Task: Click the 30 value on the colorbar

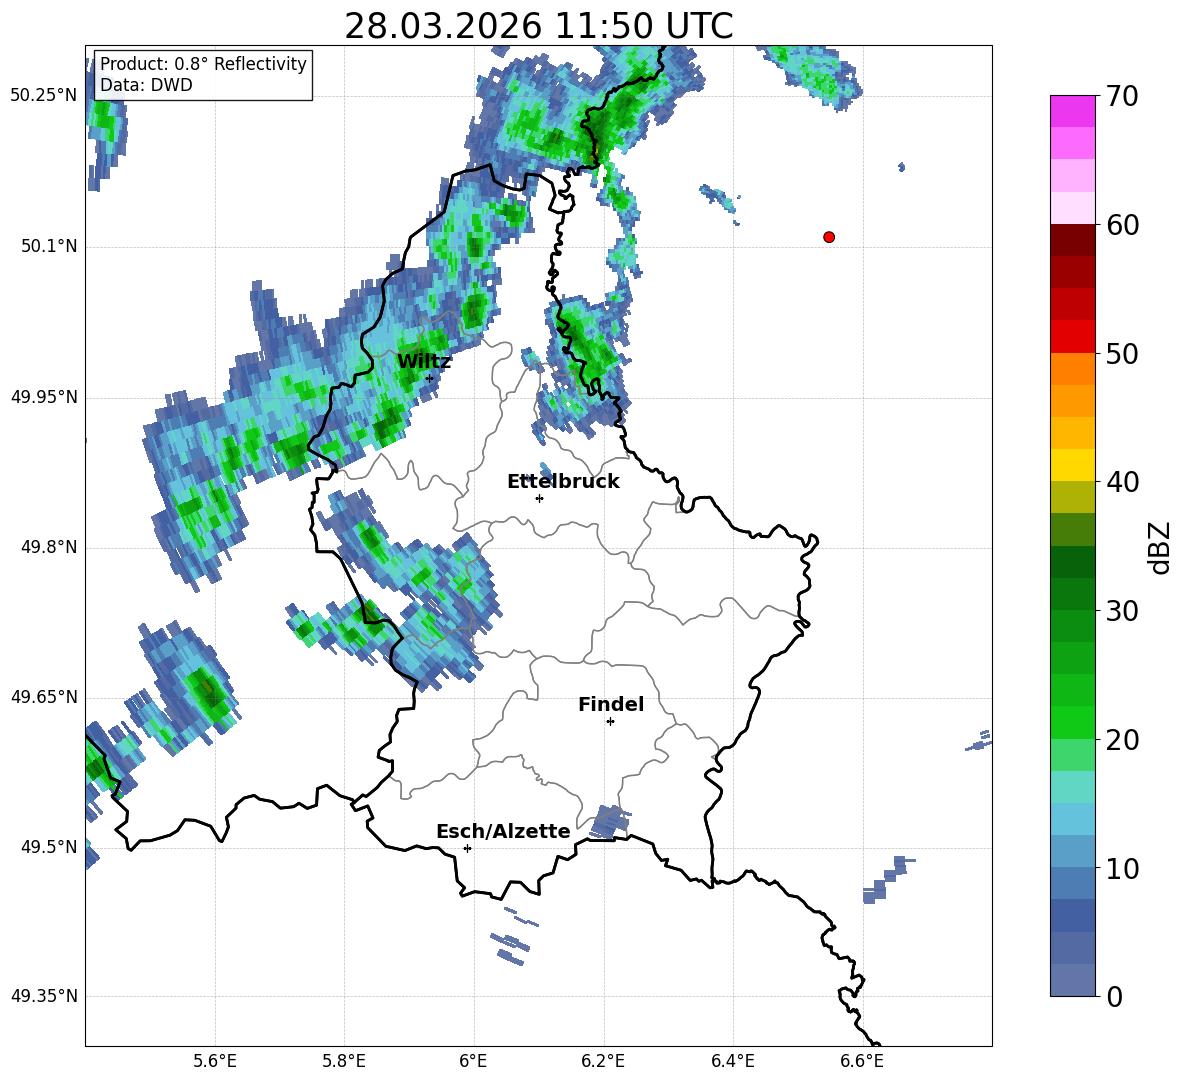Action: pyautogui.click(x=1121, y=611)
